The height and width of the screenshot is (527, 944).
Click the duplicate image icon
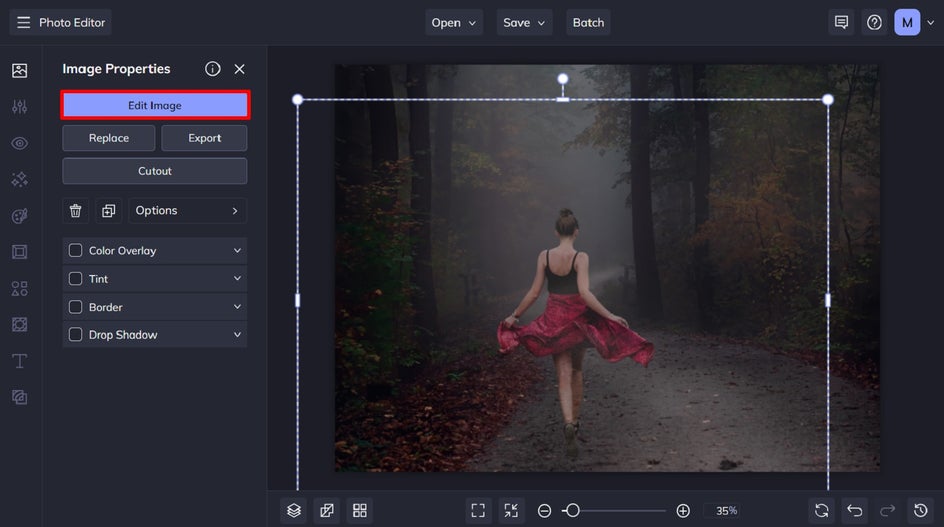coord(108,211)
